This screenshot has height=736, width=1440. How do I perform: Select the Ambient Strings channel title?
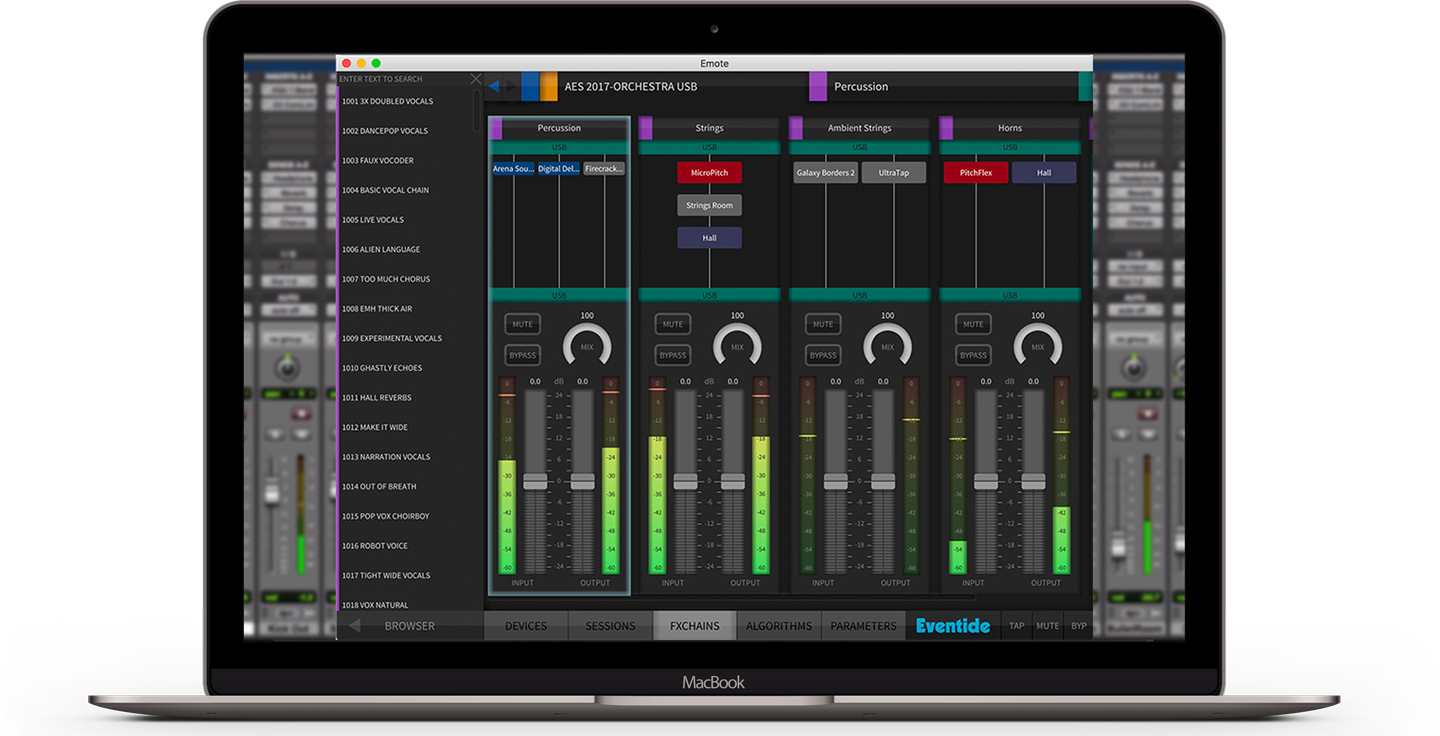point(860,128)
